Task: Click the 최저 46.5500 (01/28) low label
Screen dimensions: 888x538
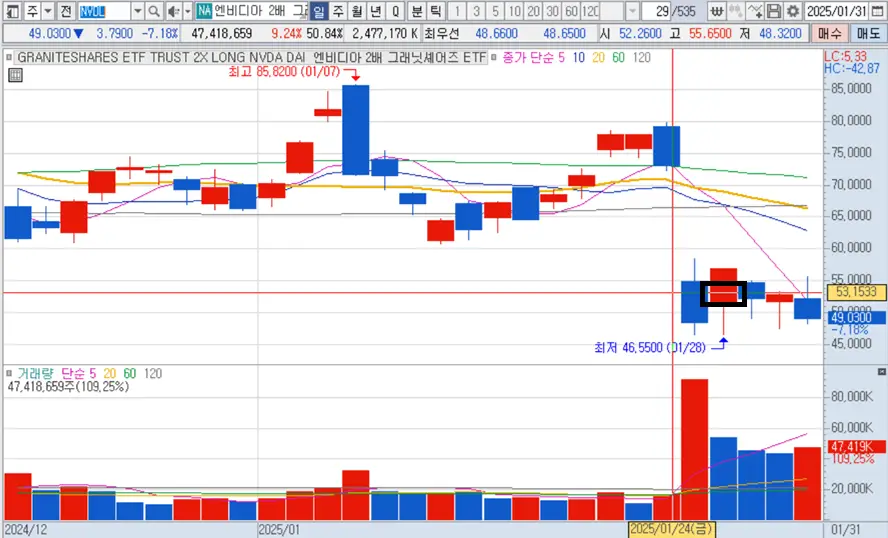Action: pyautogui.click(x=650, y=347)
